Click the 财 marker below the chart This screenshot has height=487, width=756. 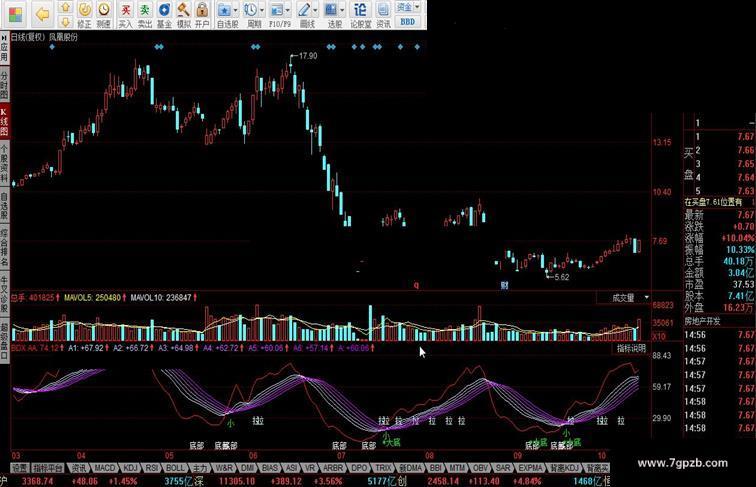pyautogui.click(x=504, y=285)
